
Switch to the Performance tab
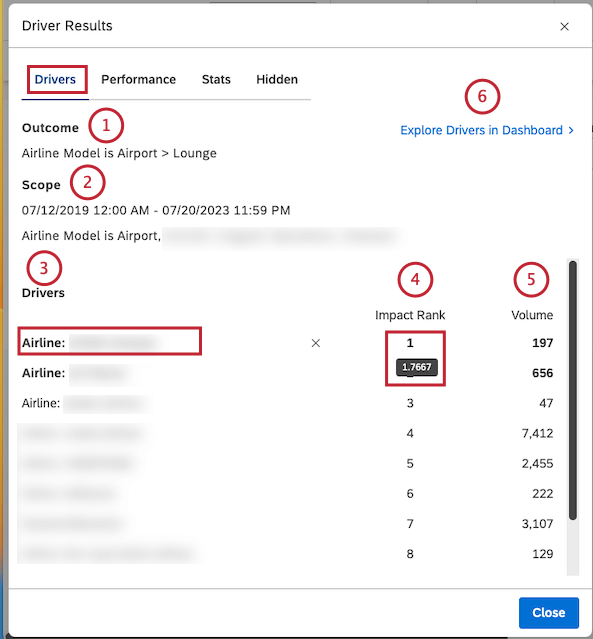[x=139, y=79]
